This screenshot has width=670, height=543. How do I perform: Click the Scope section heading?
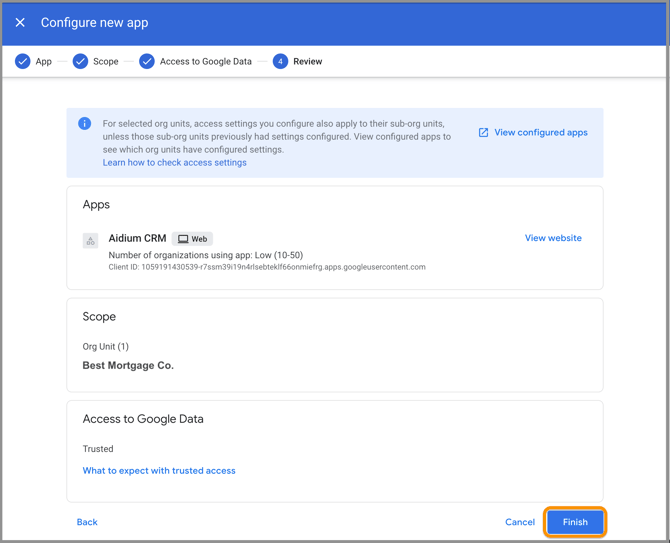[x=99, y=317]
